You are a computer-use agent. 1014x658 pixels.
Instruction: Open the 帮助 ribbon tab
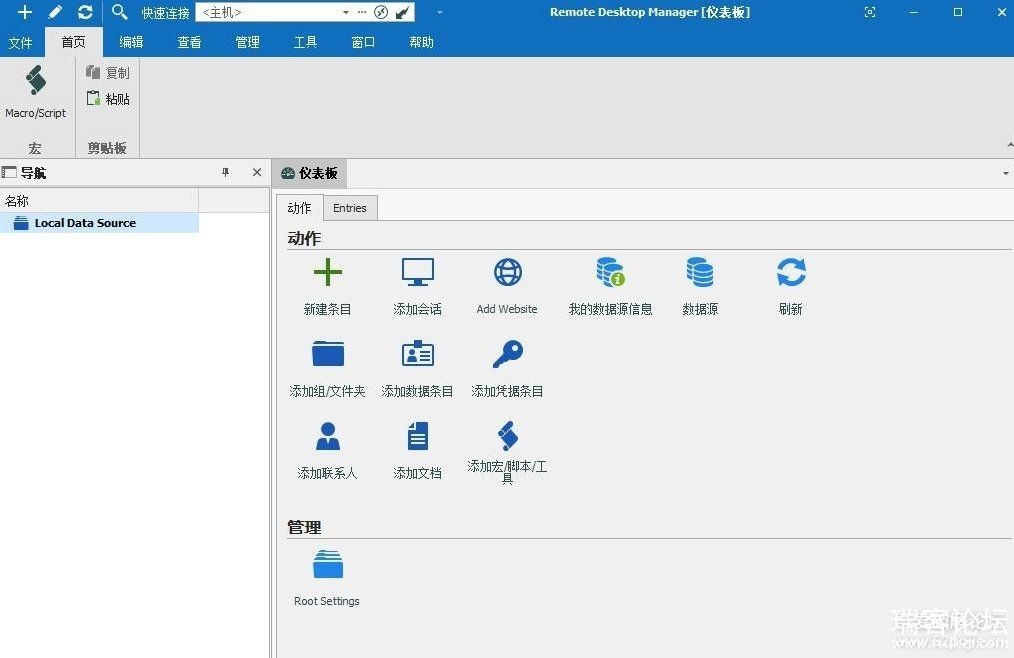pyautogui.click(x=422, y=42)
